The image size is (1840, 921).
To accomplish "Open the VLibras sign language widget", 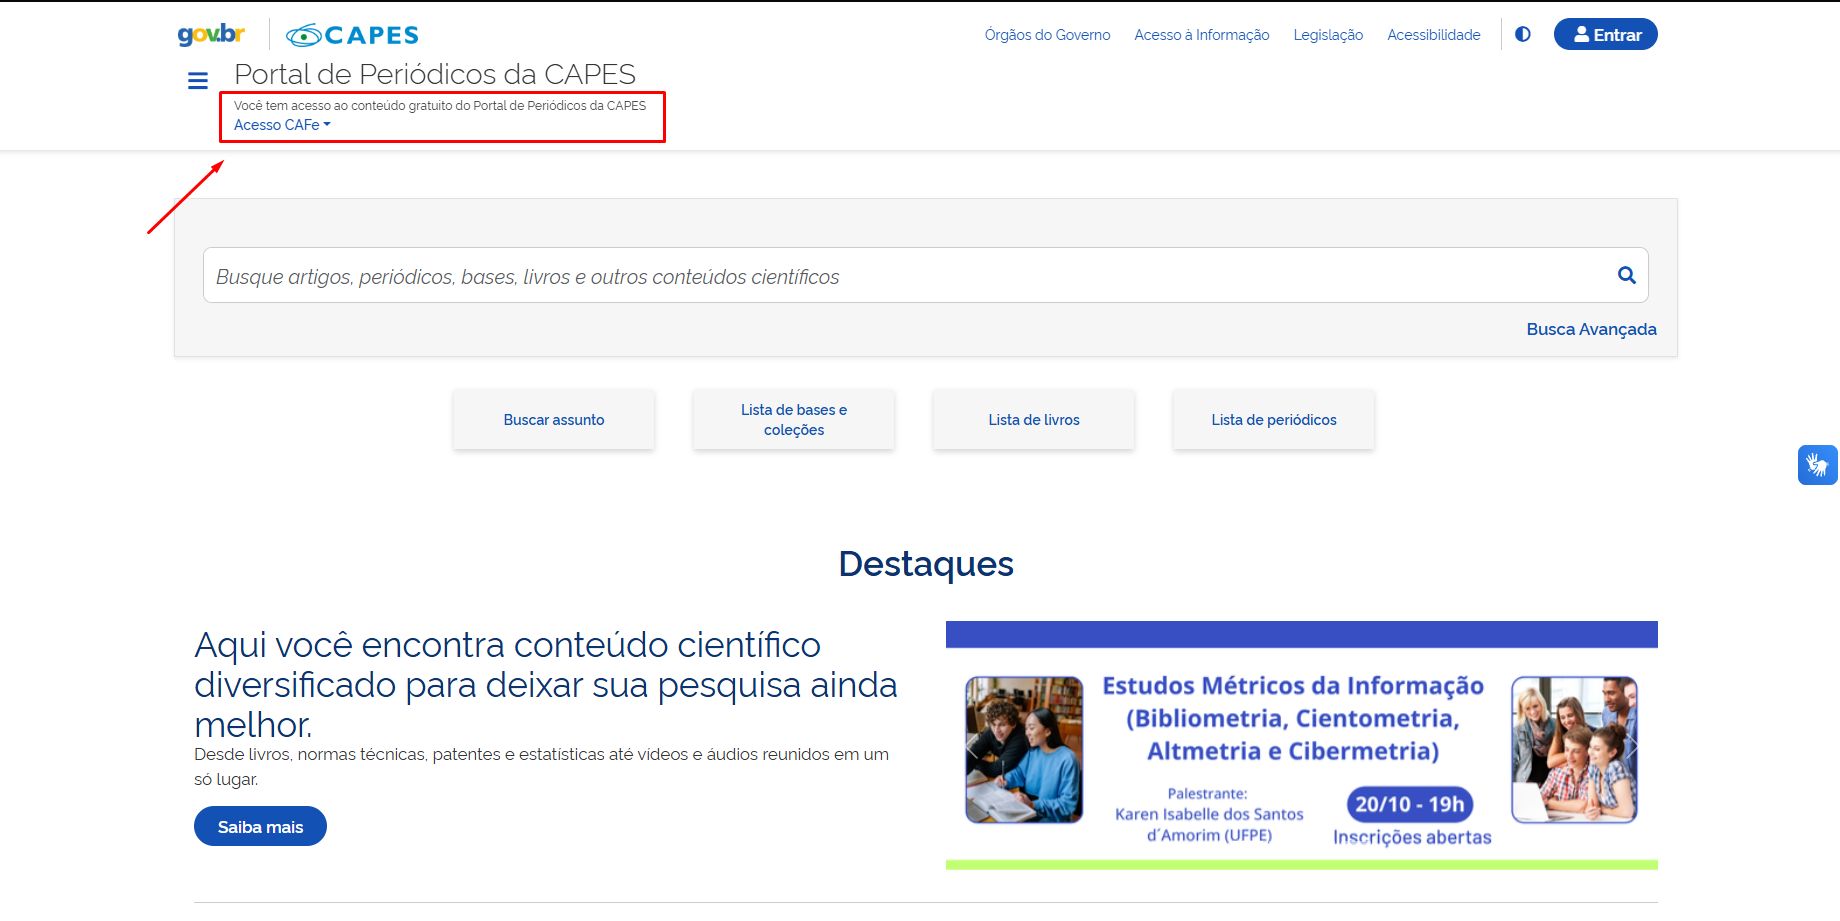I will click(x=1817, y=465).
